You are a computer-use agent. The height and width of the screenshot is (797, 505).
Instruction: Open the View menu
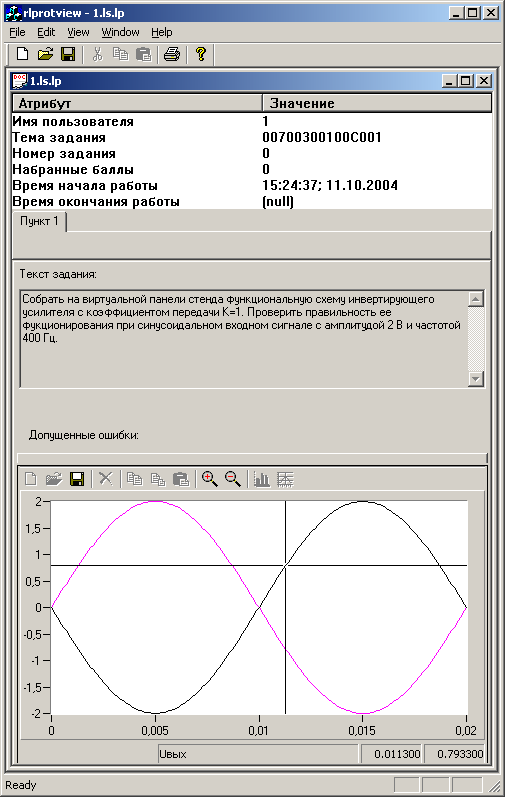point(78,32)
